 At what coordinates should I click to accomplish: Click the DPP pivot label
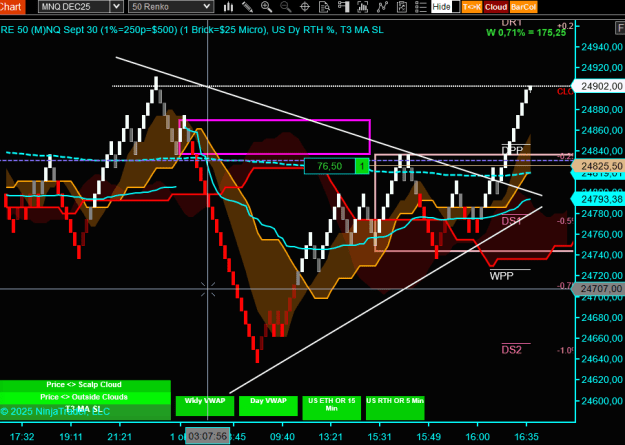(x=512, y=150)
